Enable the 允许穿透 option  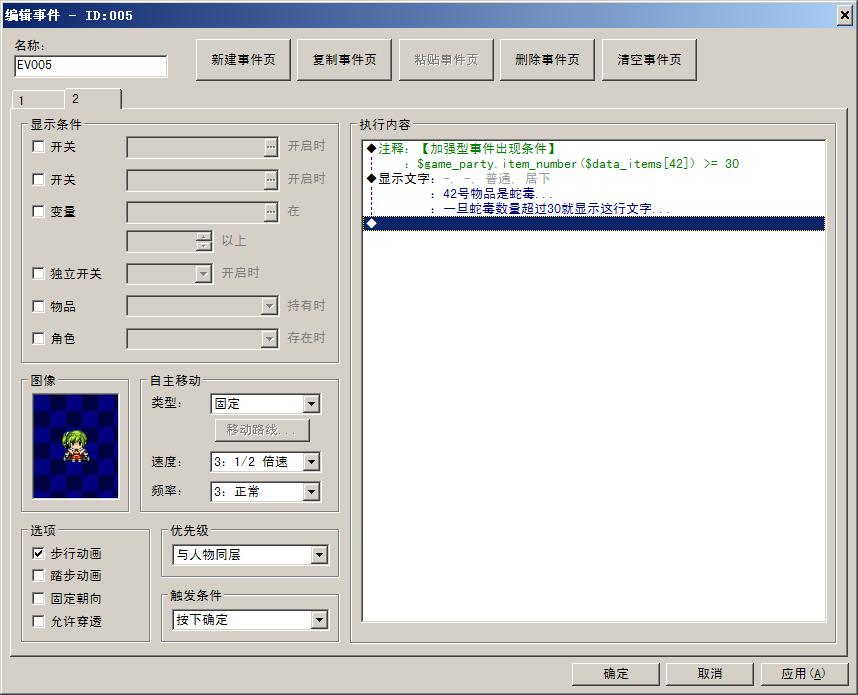[x=38, y=621]
